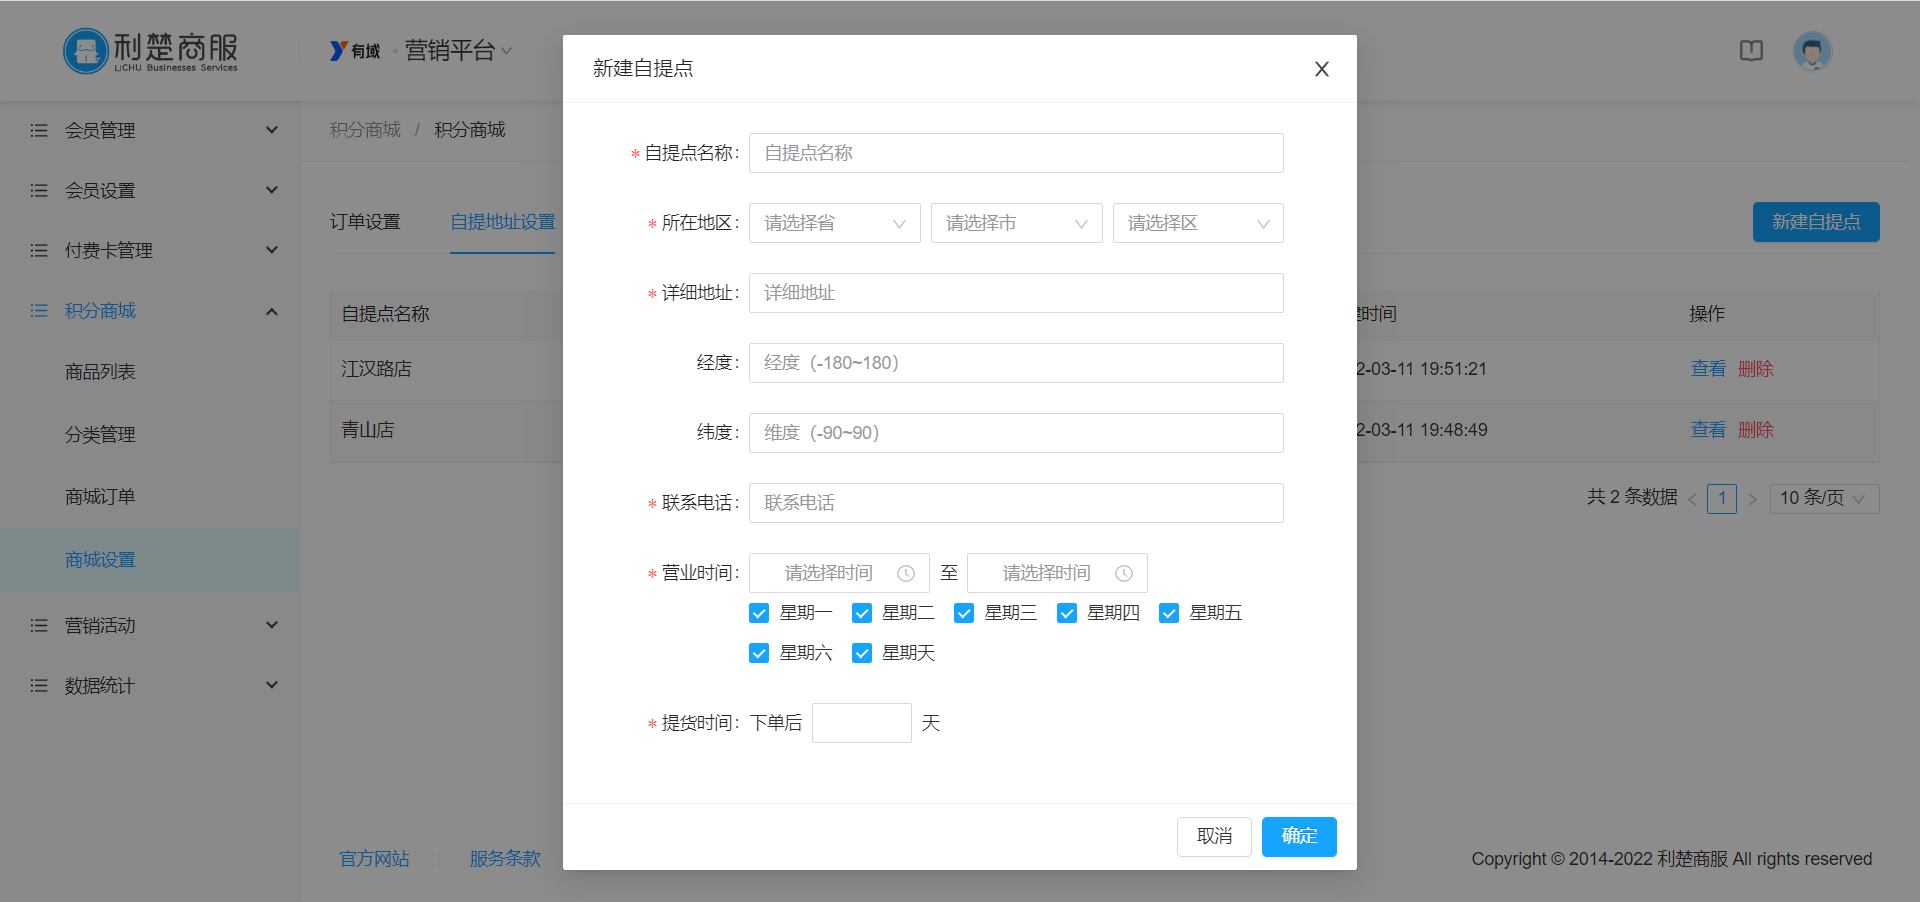Image resolution: width=1920 pixels, height=902 pixels.
Task: Focus the 纬度 latitude input field
Action: pyautogui.click(x=1016, y=433)
